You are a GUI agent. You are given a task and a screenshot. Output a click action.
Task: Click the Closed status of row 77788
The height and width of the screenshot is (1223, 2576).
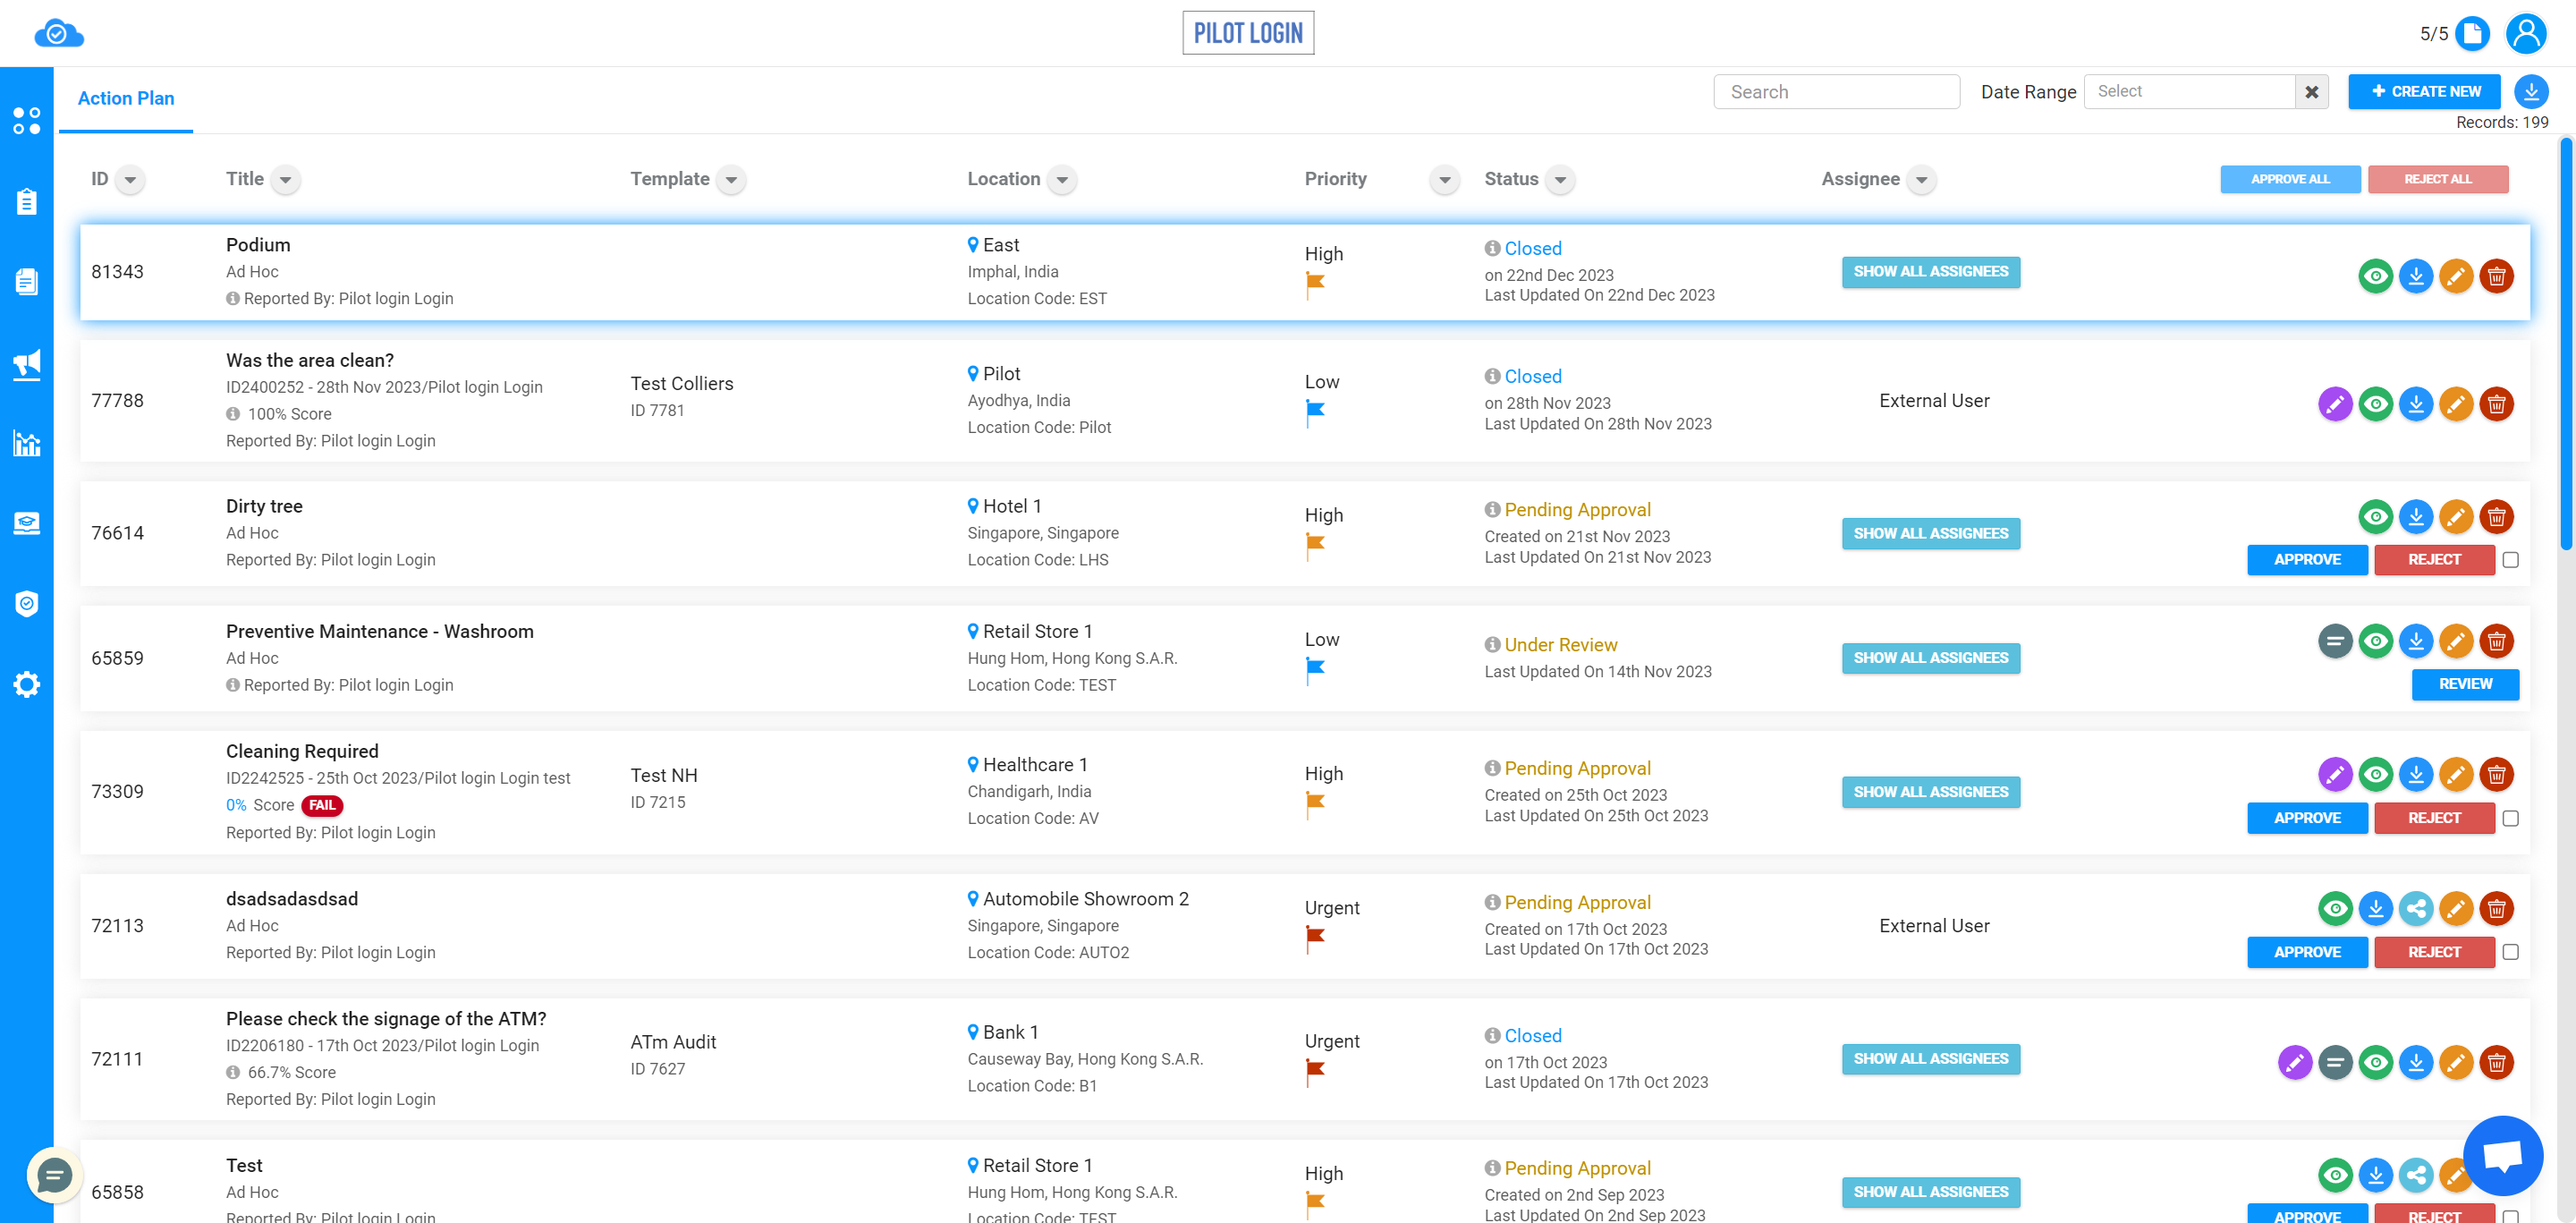[1532, 377]
